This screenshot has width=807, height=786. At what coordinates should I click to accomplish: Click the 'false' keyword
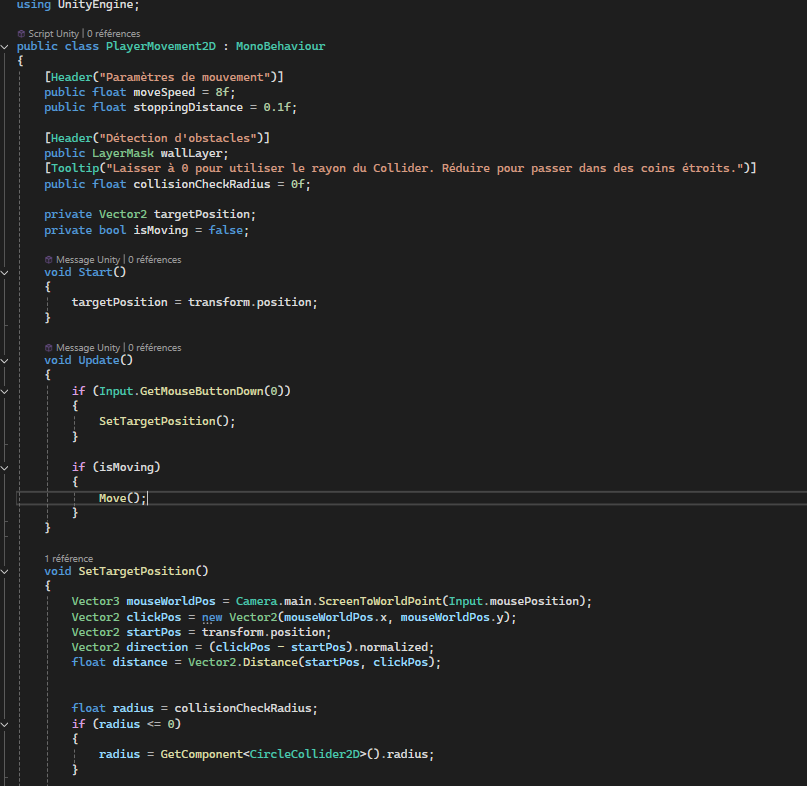click(225, 230)
